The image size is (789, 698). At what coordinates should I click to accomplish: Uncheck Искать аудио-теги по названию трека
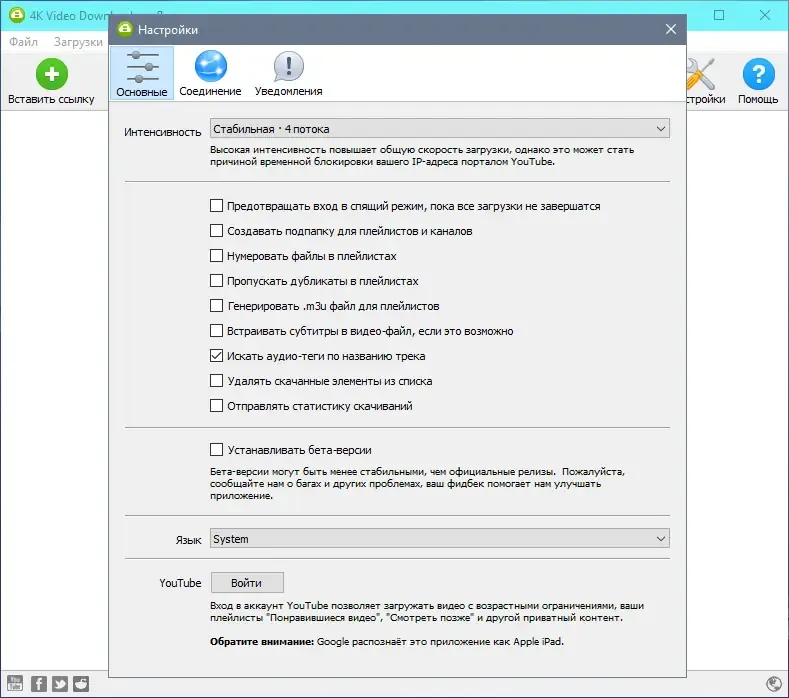[216, 356]
